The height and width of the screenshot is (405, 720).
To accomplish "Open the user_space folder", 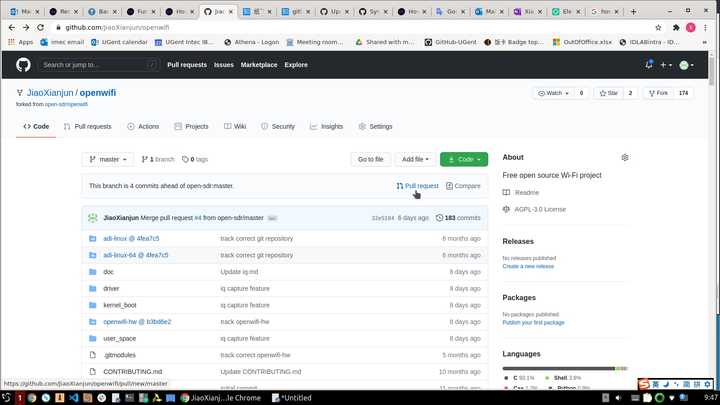I will [x=119, y=338].
